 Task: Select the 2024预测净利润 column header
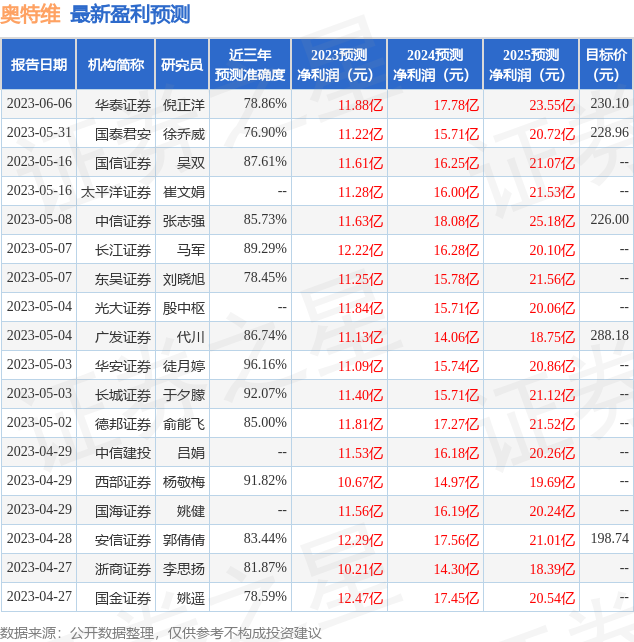(x=435, y=64)
